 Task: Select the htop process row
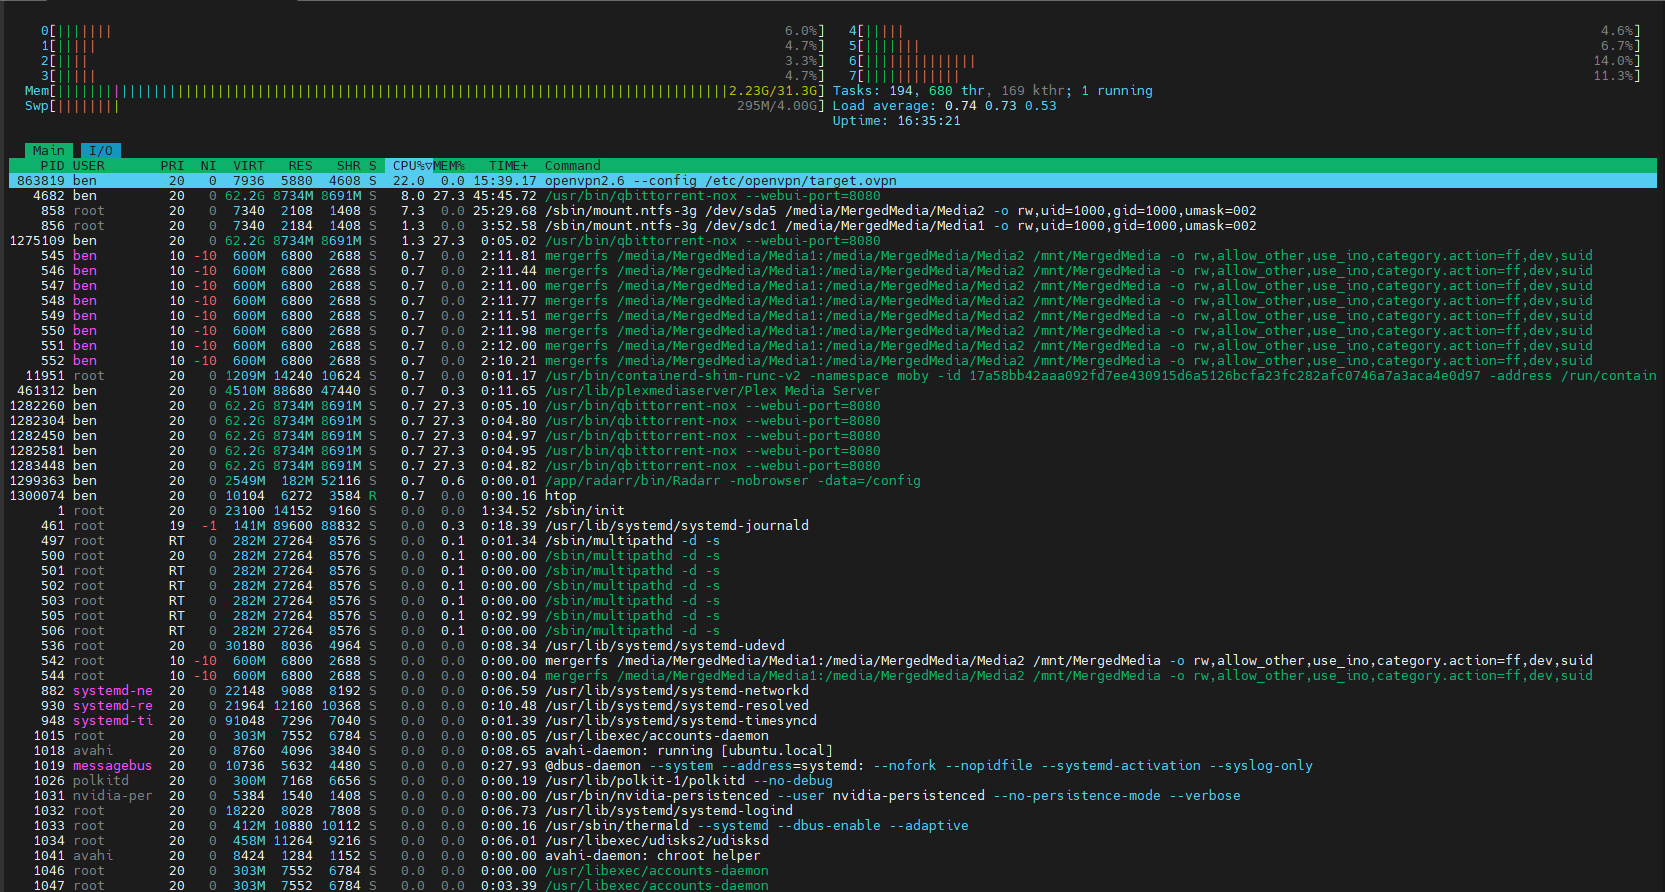pos(833,496)
